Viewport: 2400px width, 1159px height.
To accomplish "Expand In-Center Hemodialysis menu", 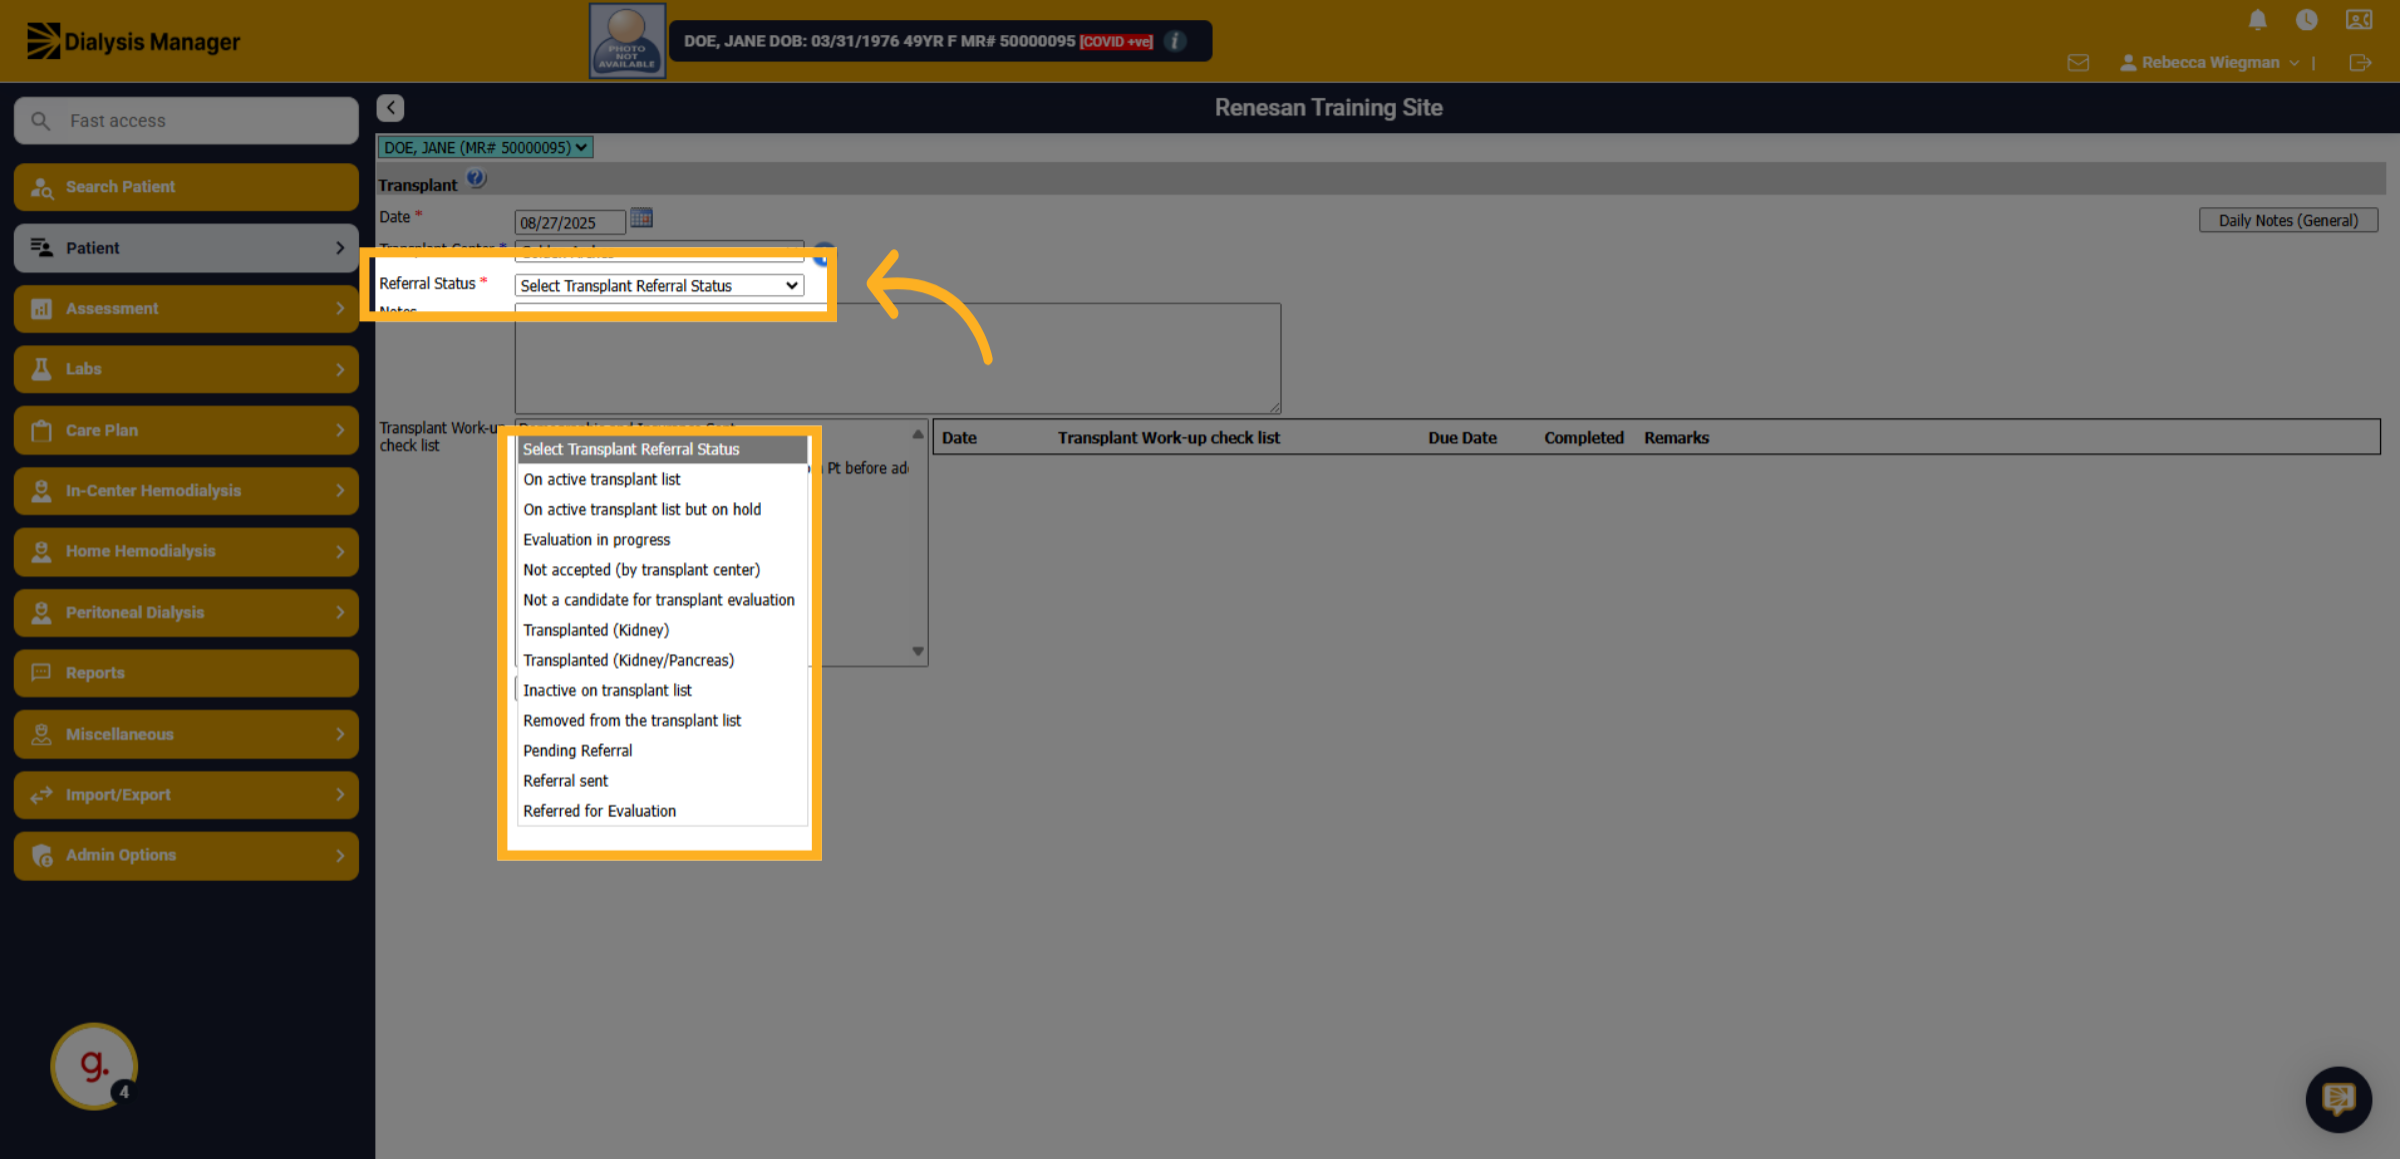I will click(186, 491).
